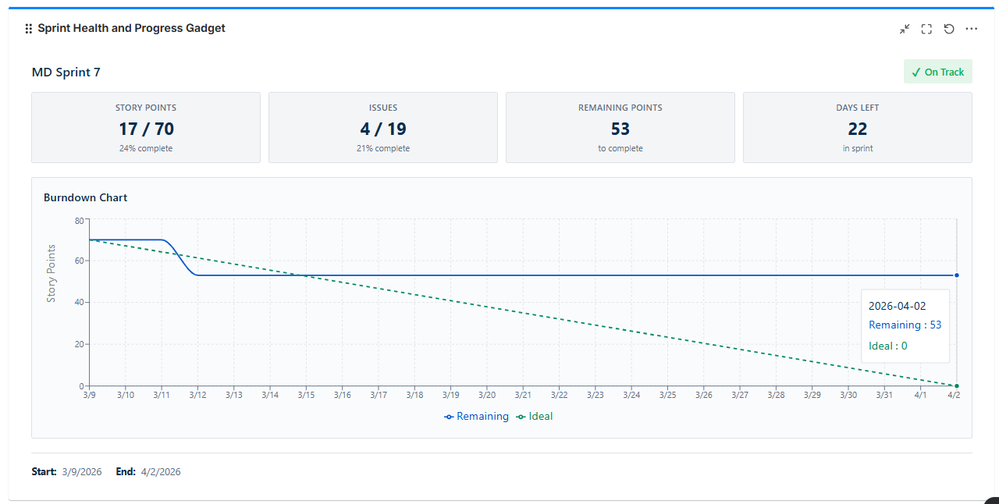999x504 pixels.
Task: Click the gadget drag handle icon
Action: (x=29, y=29)
